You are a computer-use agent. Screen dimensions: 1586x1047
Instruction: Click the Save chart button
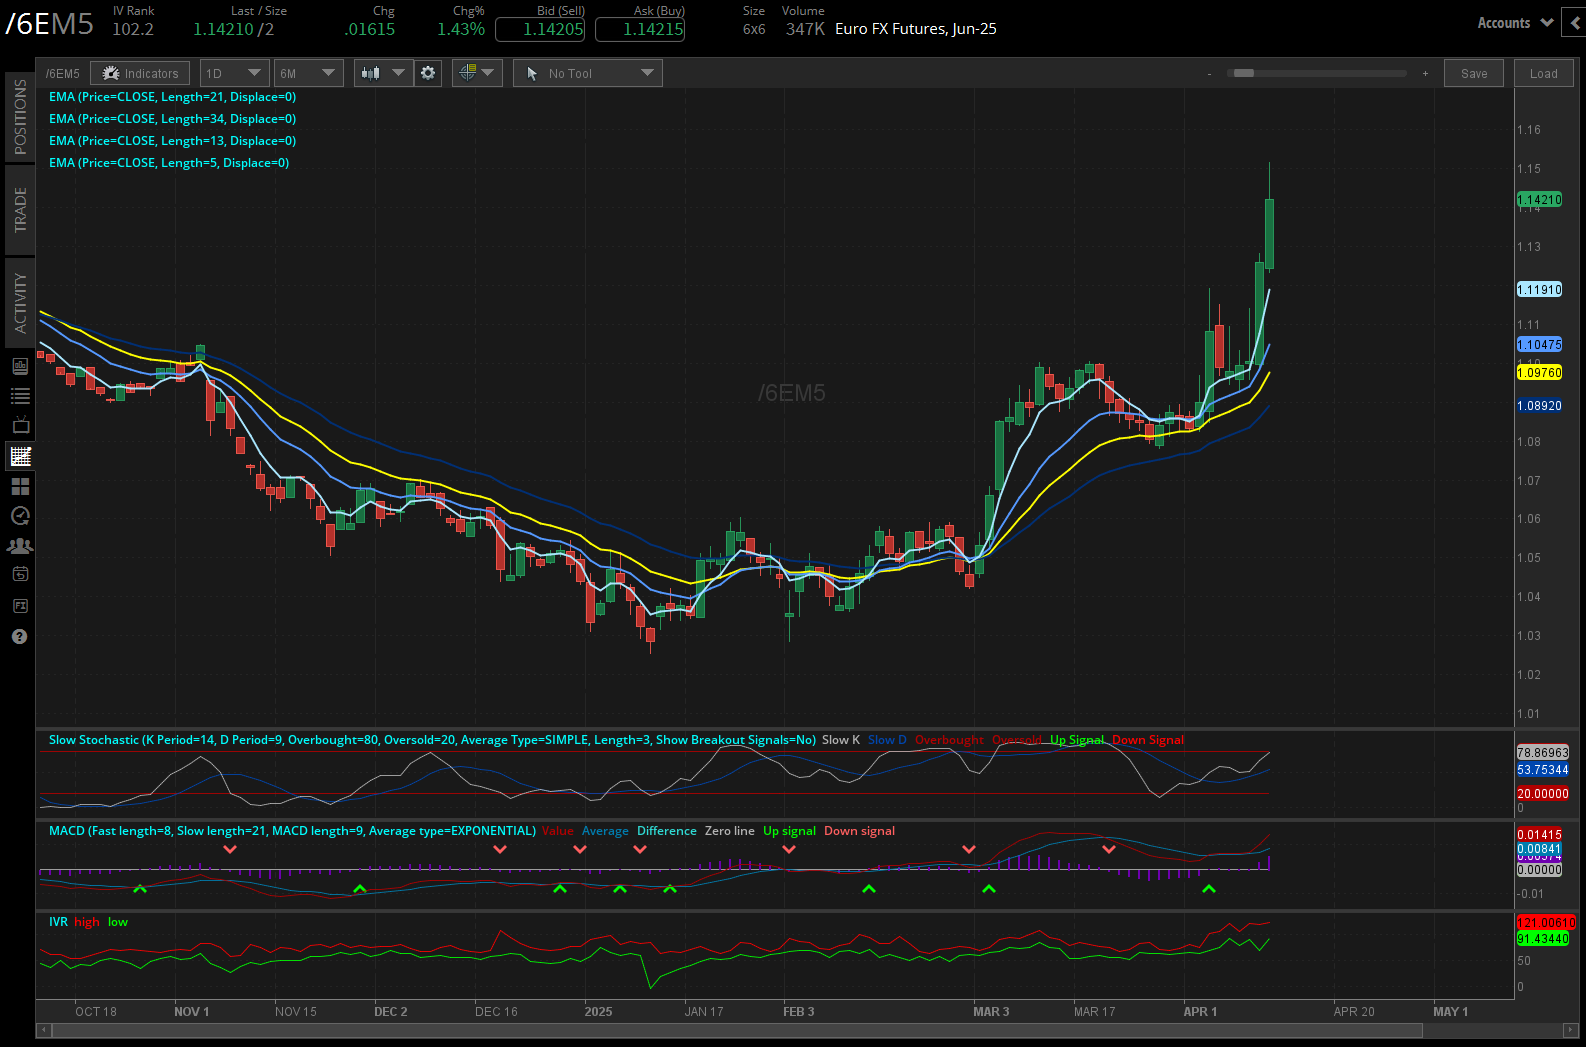tap(1474, 73)
